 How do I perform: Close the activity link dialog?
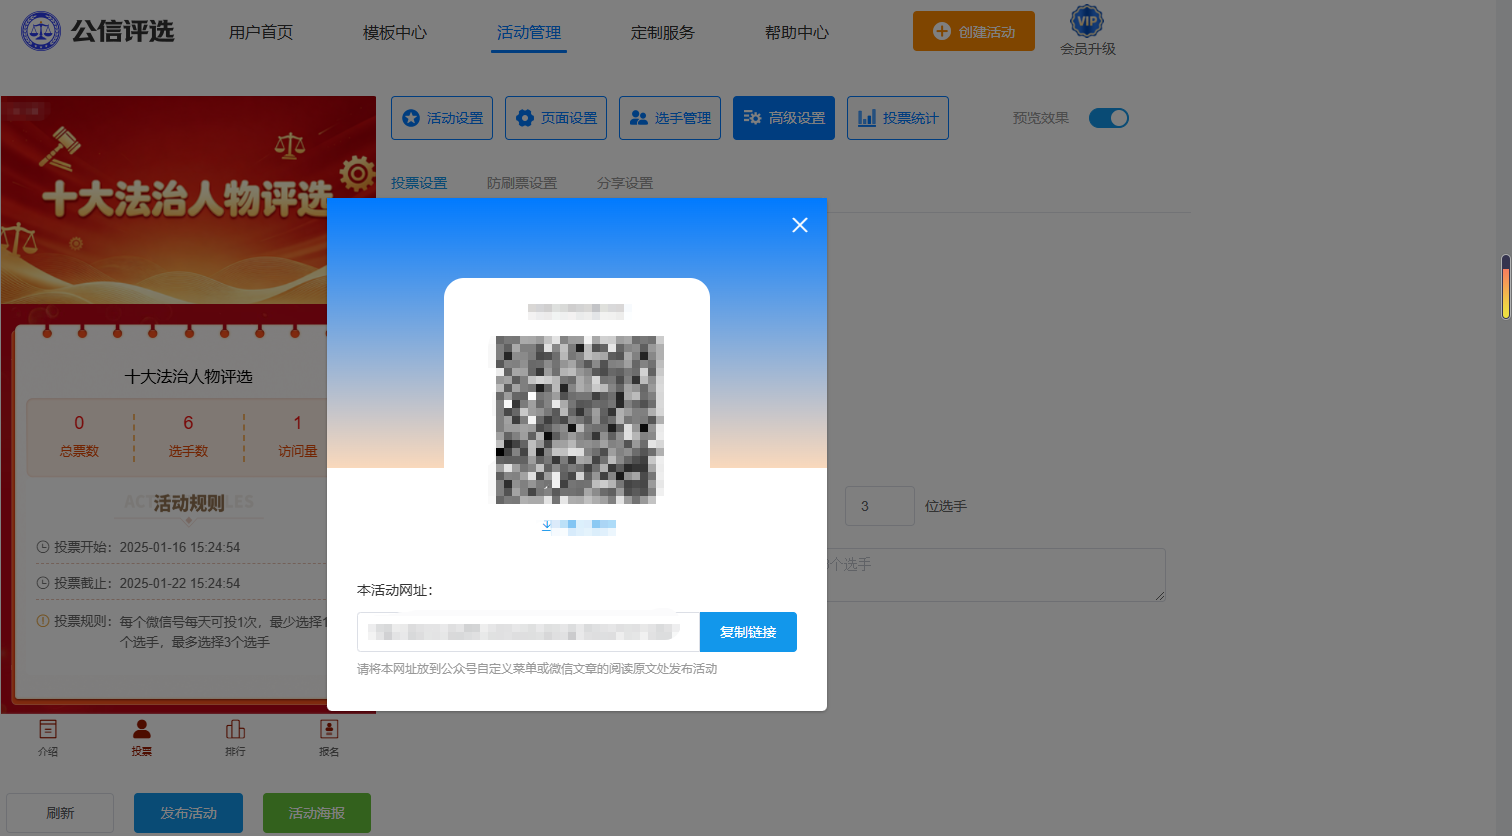[x=800, y=225]
